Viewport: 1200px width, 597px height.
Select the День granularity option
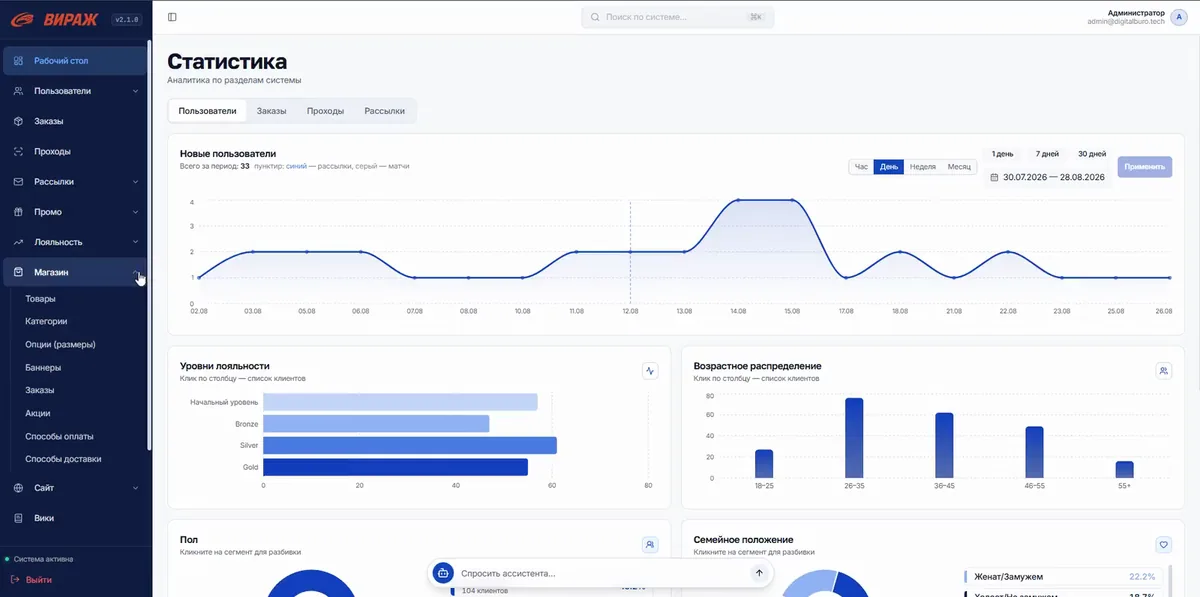pos(889,167)
